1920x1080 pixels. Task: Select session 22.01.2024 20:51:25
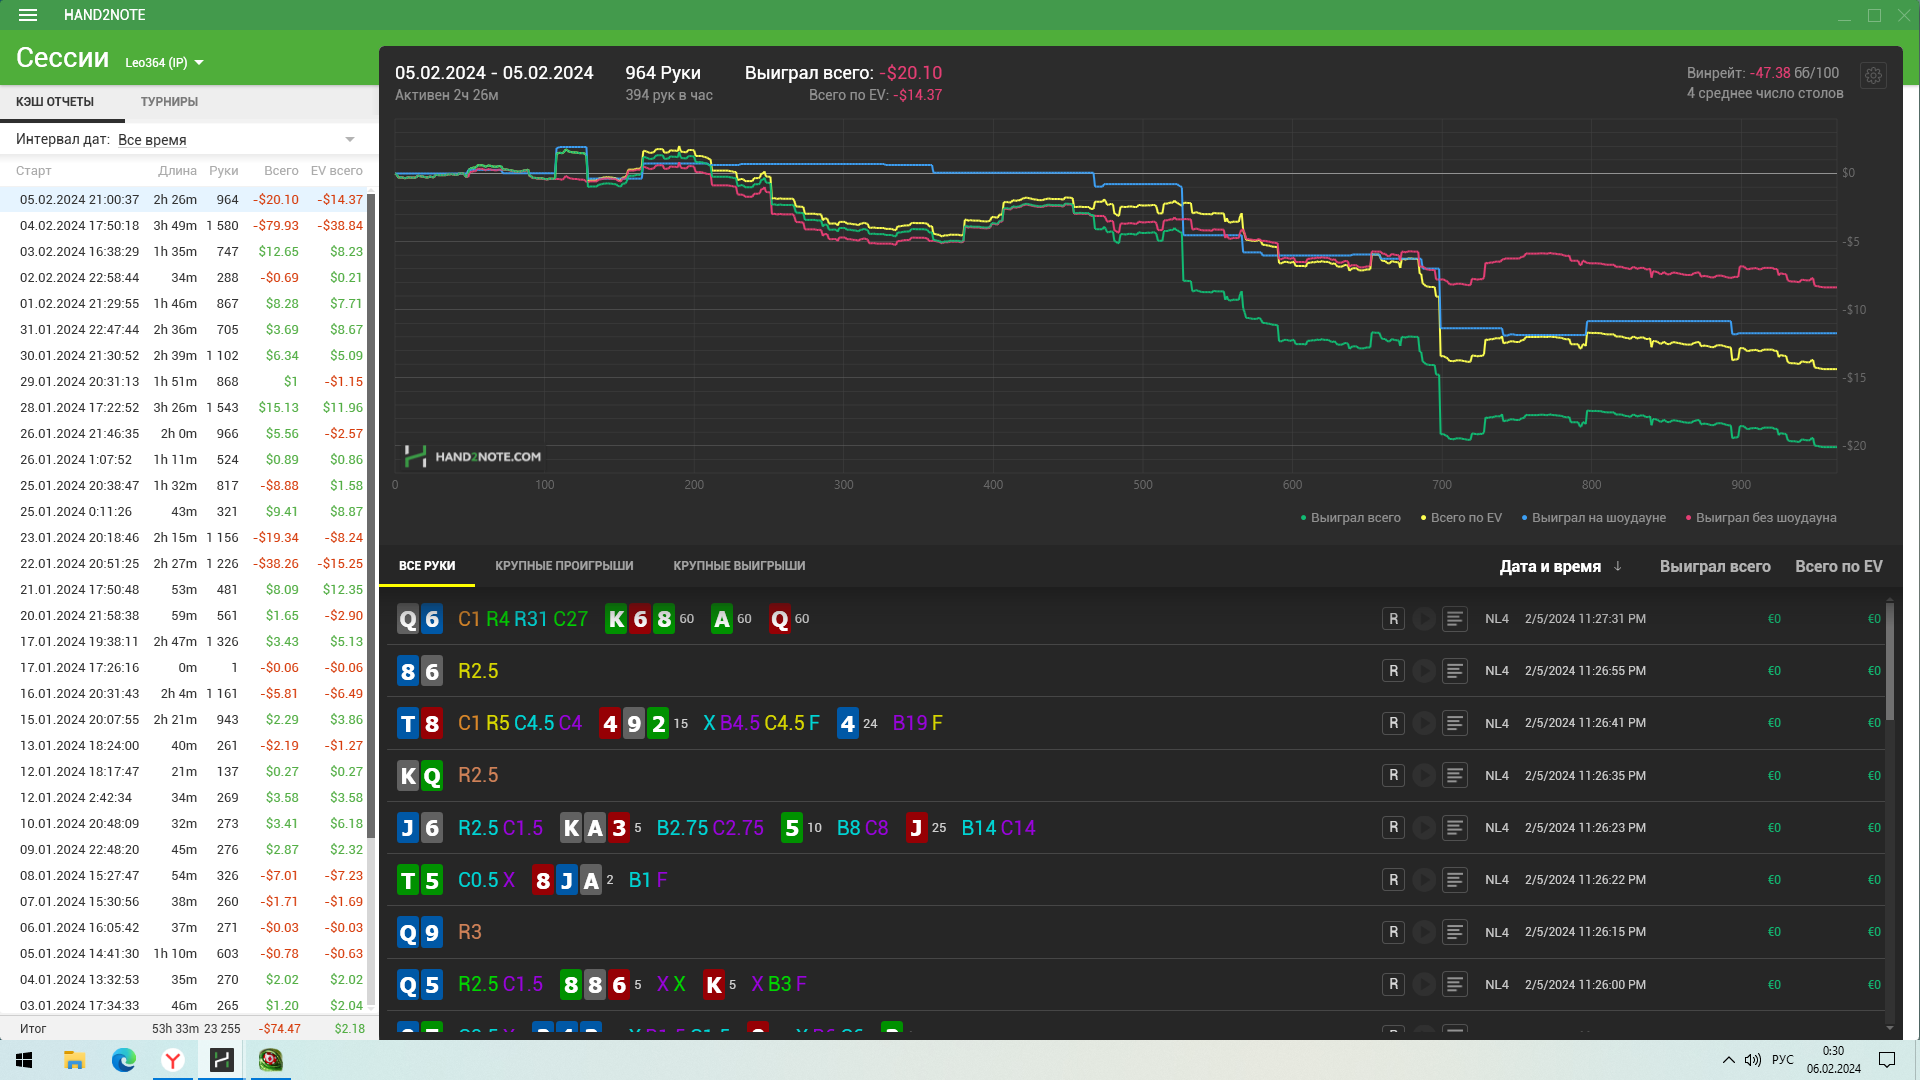(184, 564)
